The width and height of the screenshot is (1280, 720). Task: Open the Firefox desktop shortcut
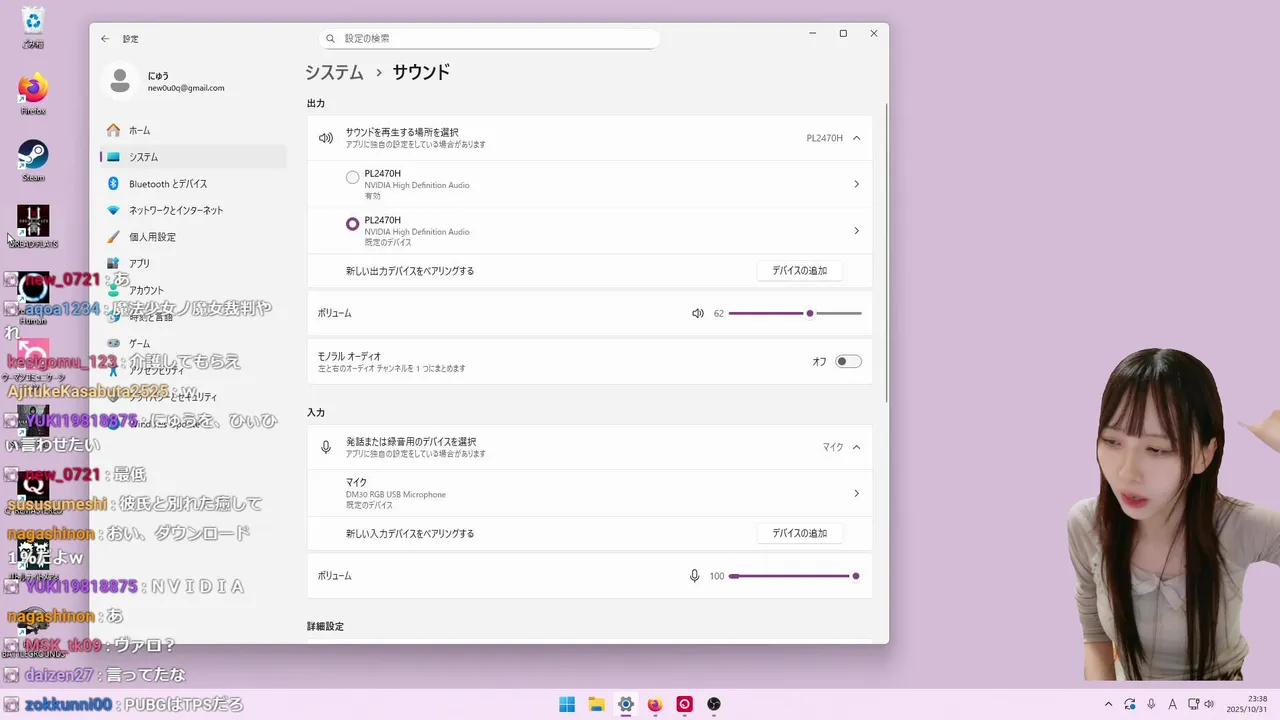(33, 93)
